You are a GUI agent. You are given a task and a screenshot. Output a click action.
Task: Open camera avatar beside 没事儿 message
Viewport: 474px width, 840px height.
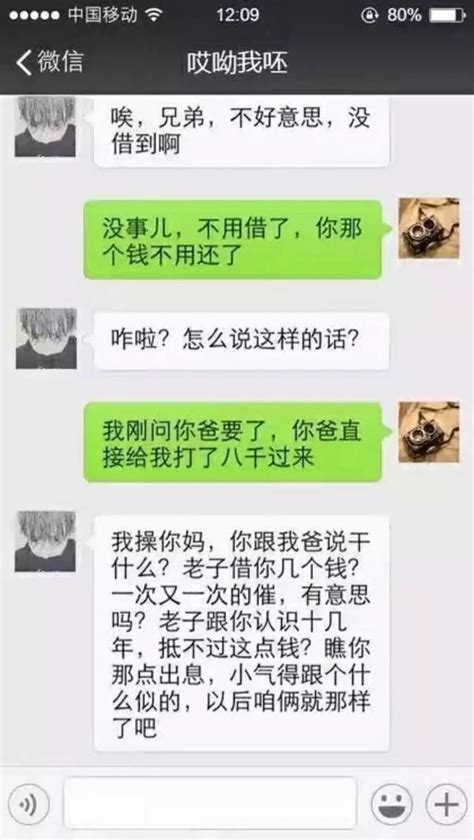428,228
